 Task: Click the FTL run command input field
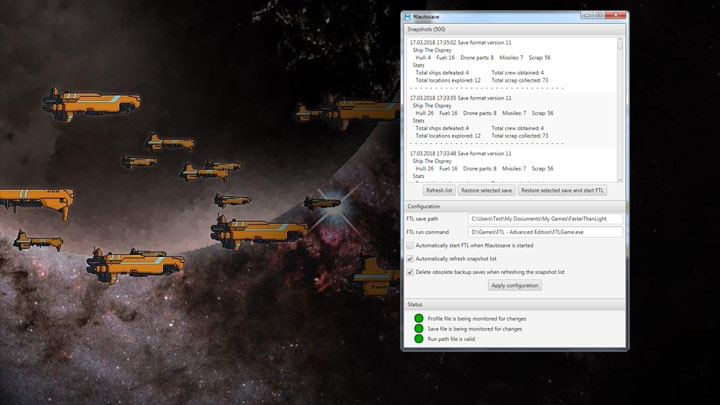tap(545, 232)
